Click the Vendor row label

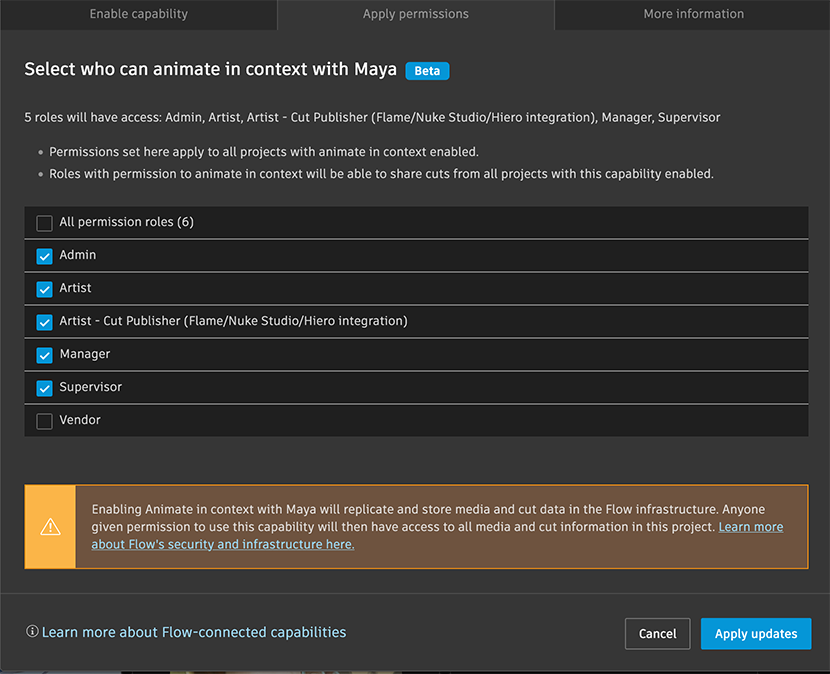80,420
